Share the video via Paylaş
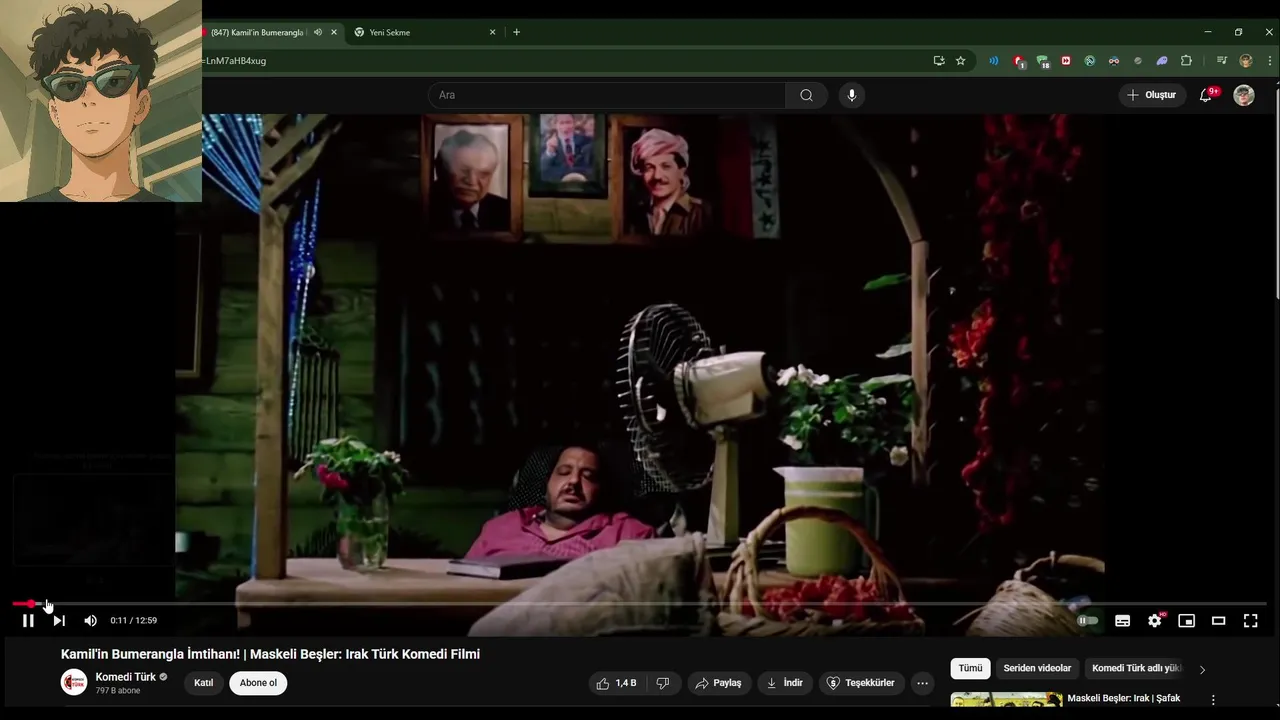The width and height of the screenshot is (1280, 720). pos(718,683)
